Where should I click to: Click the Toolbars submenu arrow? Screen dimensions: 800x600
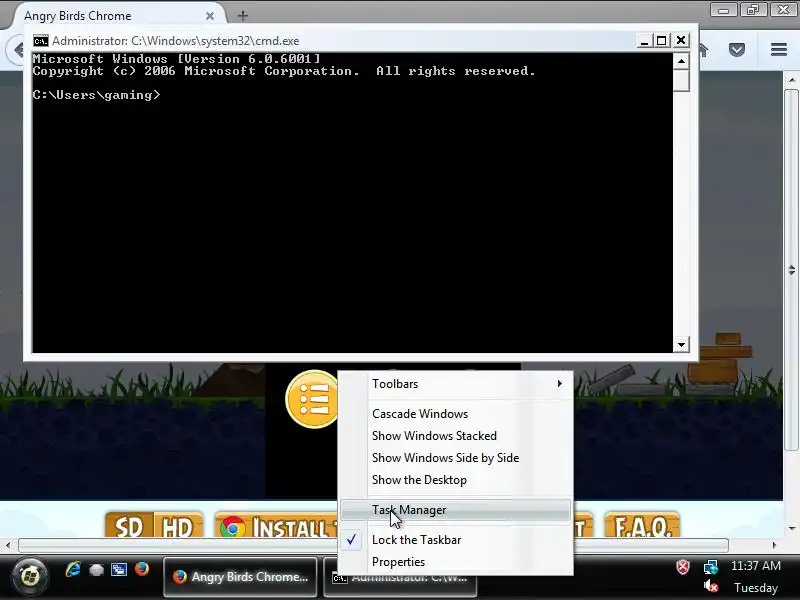point(560,383)
